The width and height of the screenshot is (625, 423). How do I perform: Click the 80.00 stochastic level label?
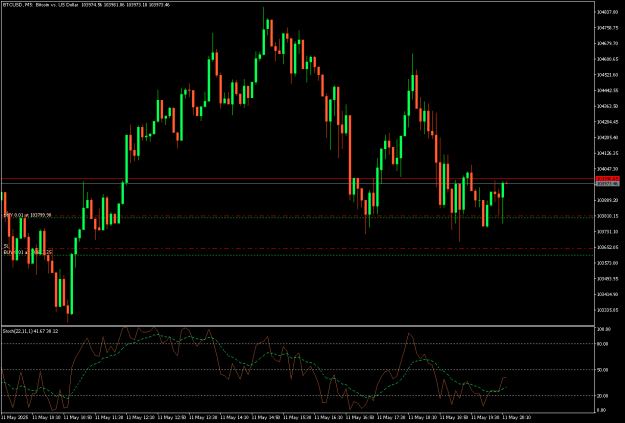pos(603,344)
